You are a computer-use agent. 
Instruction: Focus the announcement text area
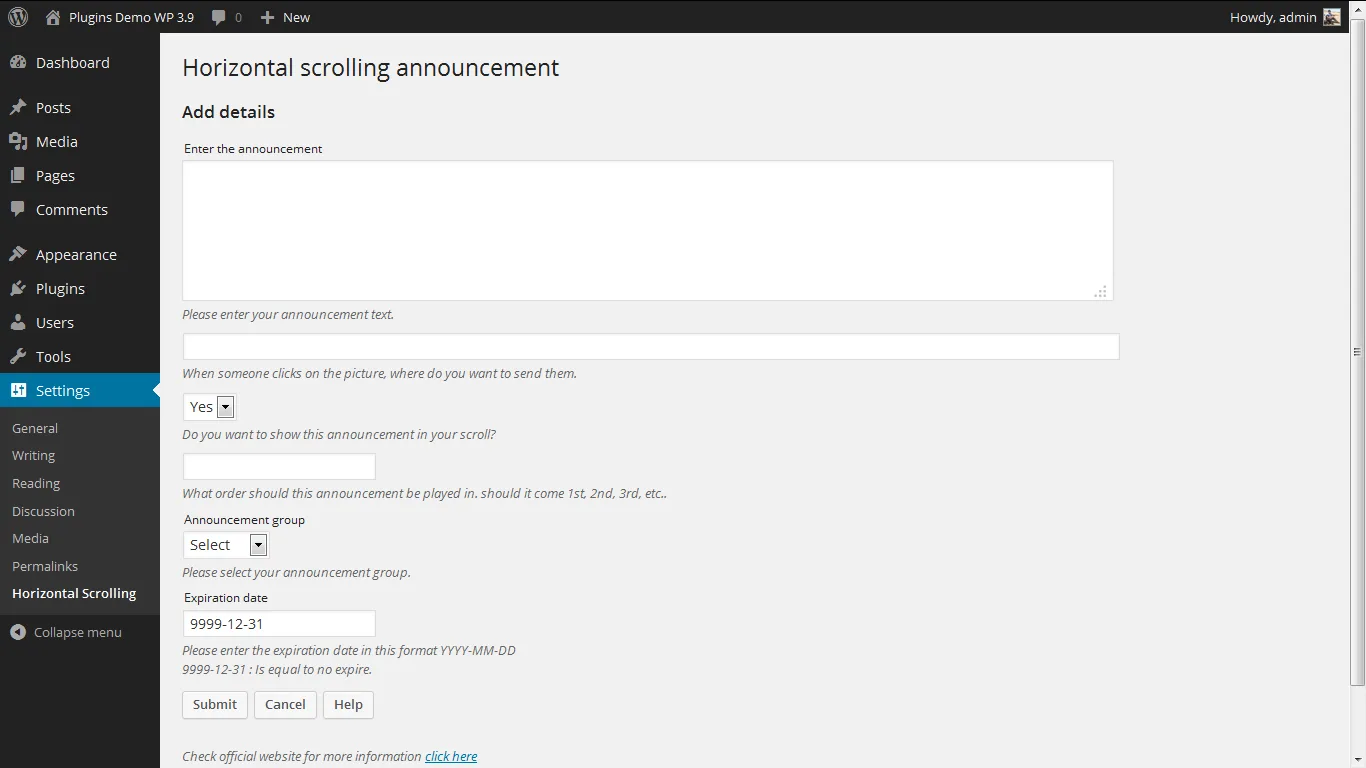pos(648,230)
